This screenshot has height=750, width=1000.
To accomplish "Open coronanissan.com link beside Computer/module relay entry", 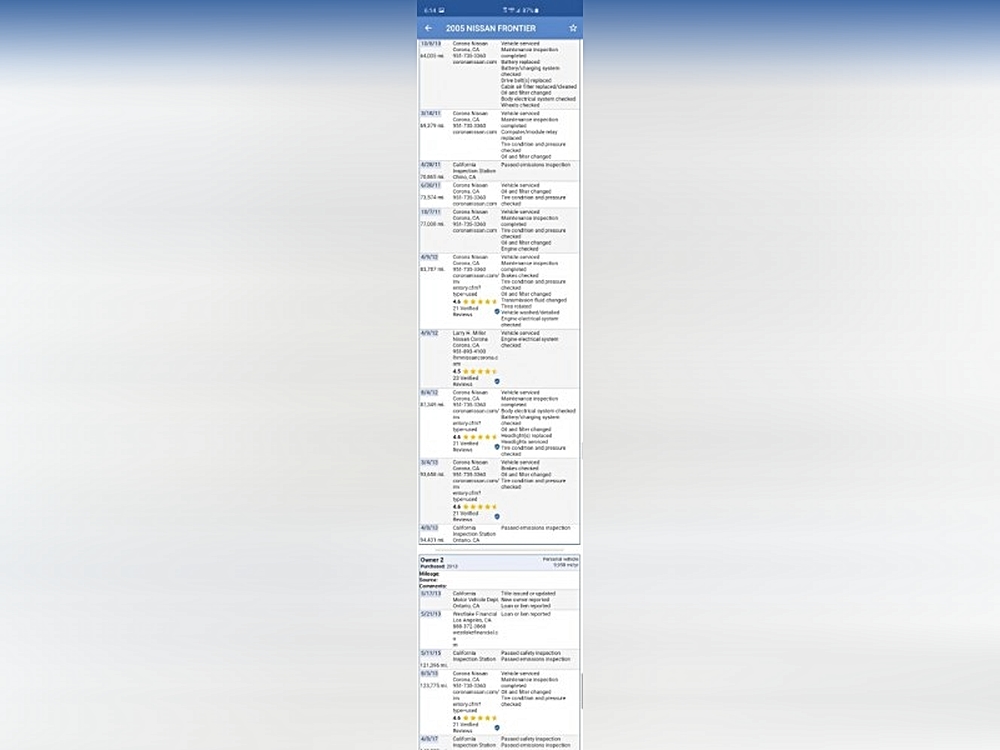I will [474, 132].
